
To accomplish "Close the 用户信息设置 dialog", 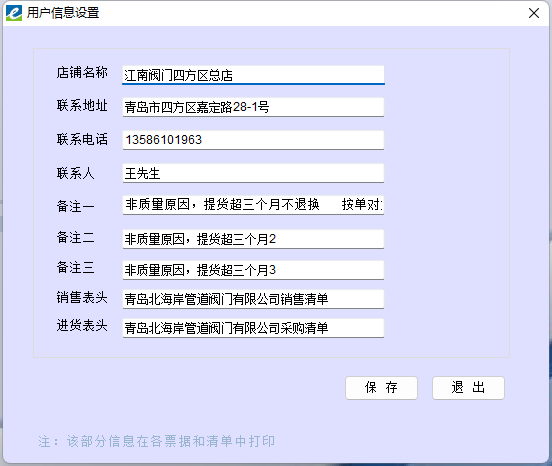I will click(x=534, y=13).
